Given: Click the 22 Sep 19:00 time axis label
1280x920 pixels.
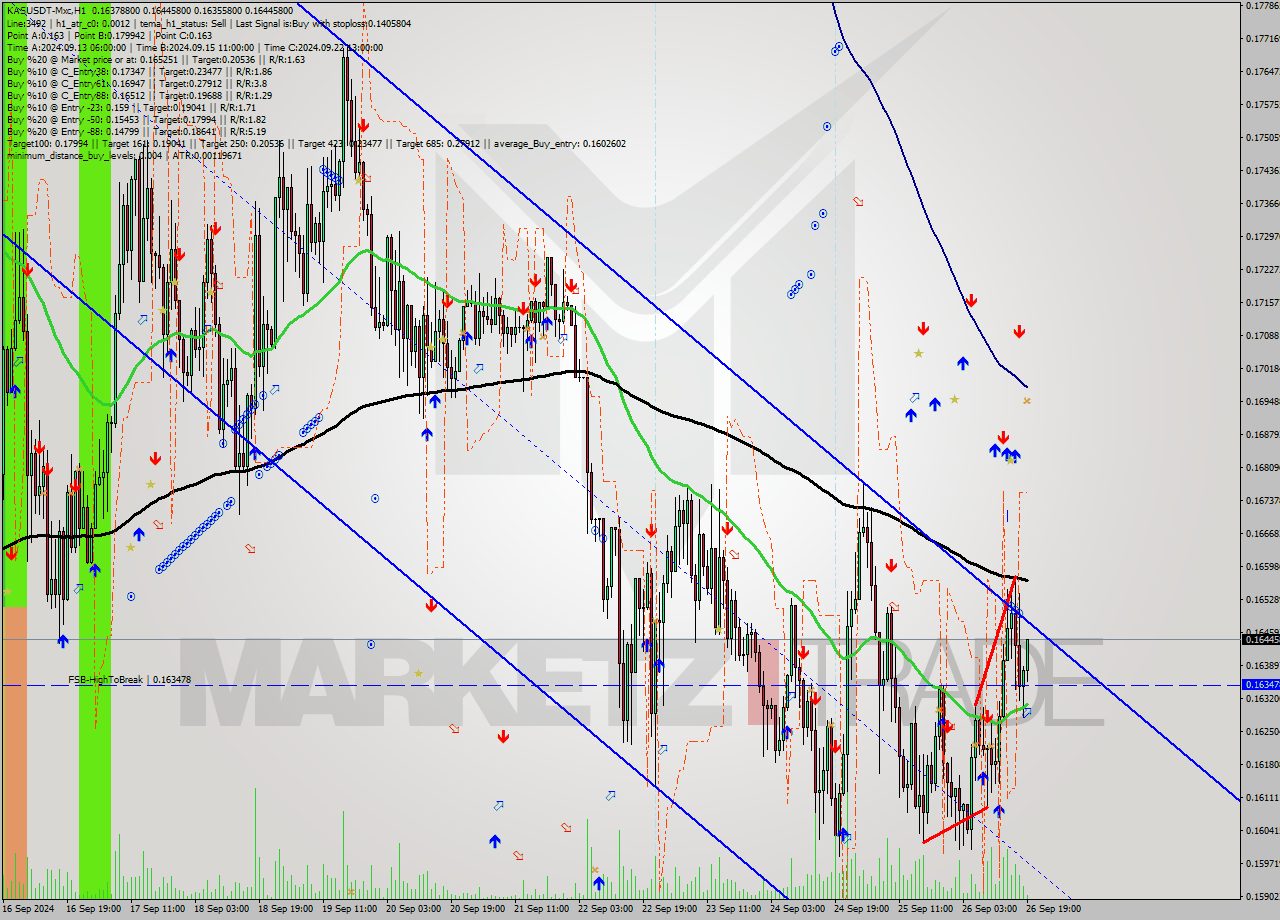Looking at the screenshot, I should [x=669, y=909].
